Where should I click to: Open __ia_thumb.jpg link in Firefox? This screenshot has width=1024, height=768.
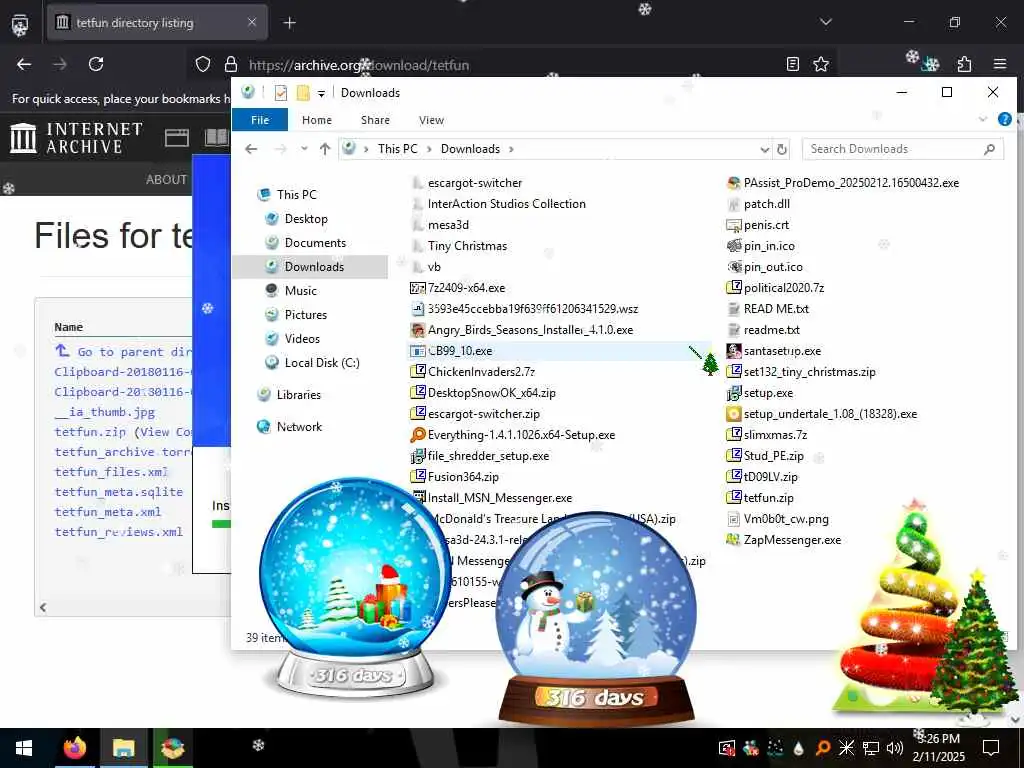[x=104, y=412]
